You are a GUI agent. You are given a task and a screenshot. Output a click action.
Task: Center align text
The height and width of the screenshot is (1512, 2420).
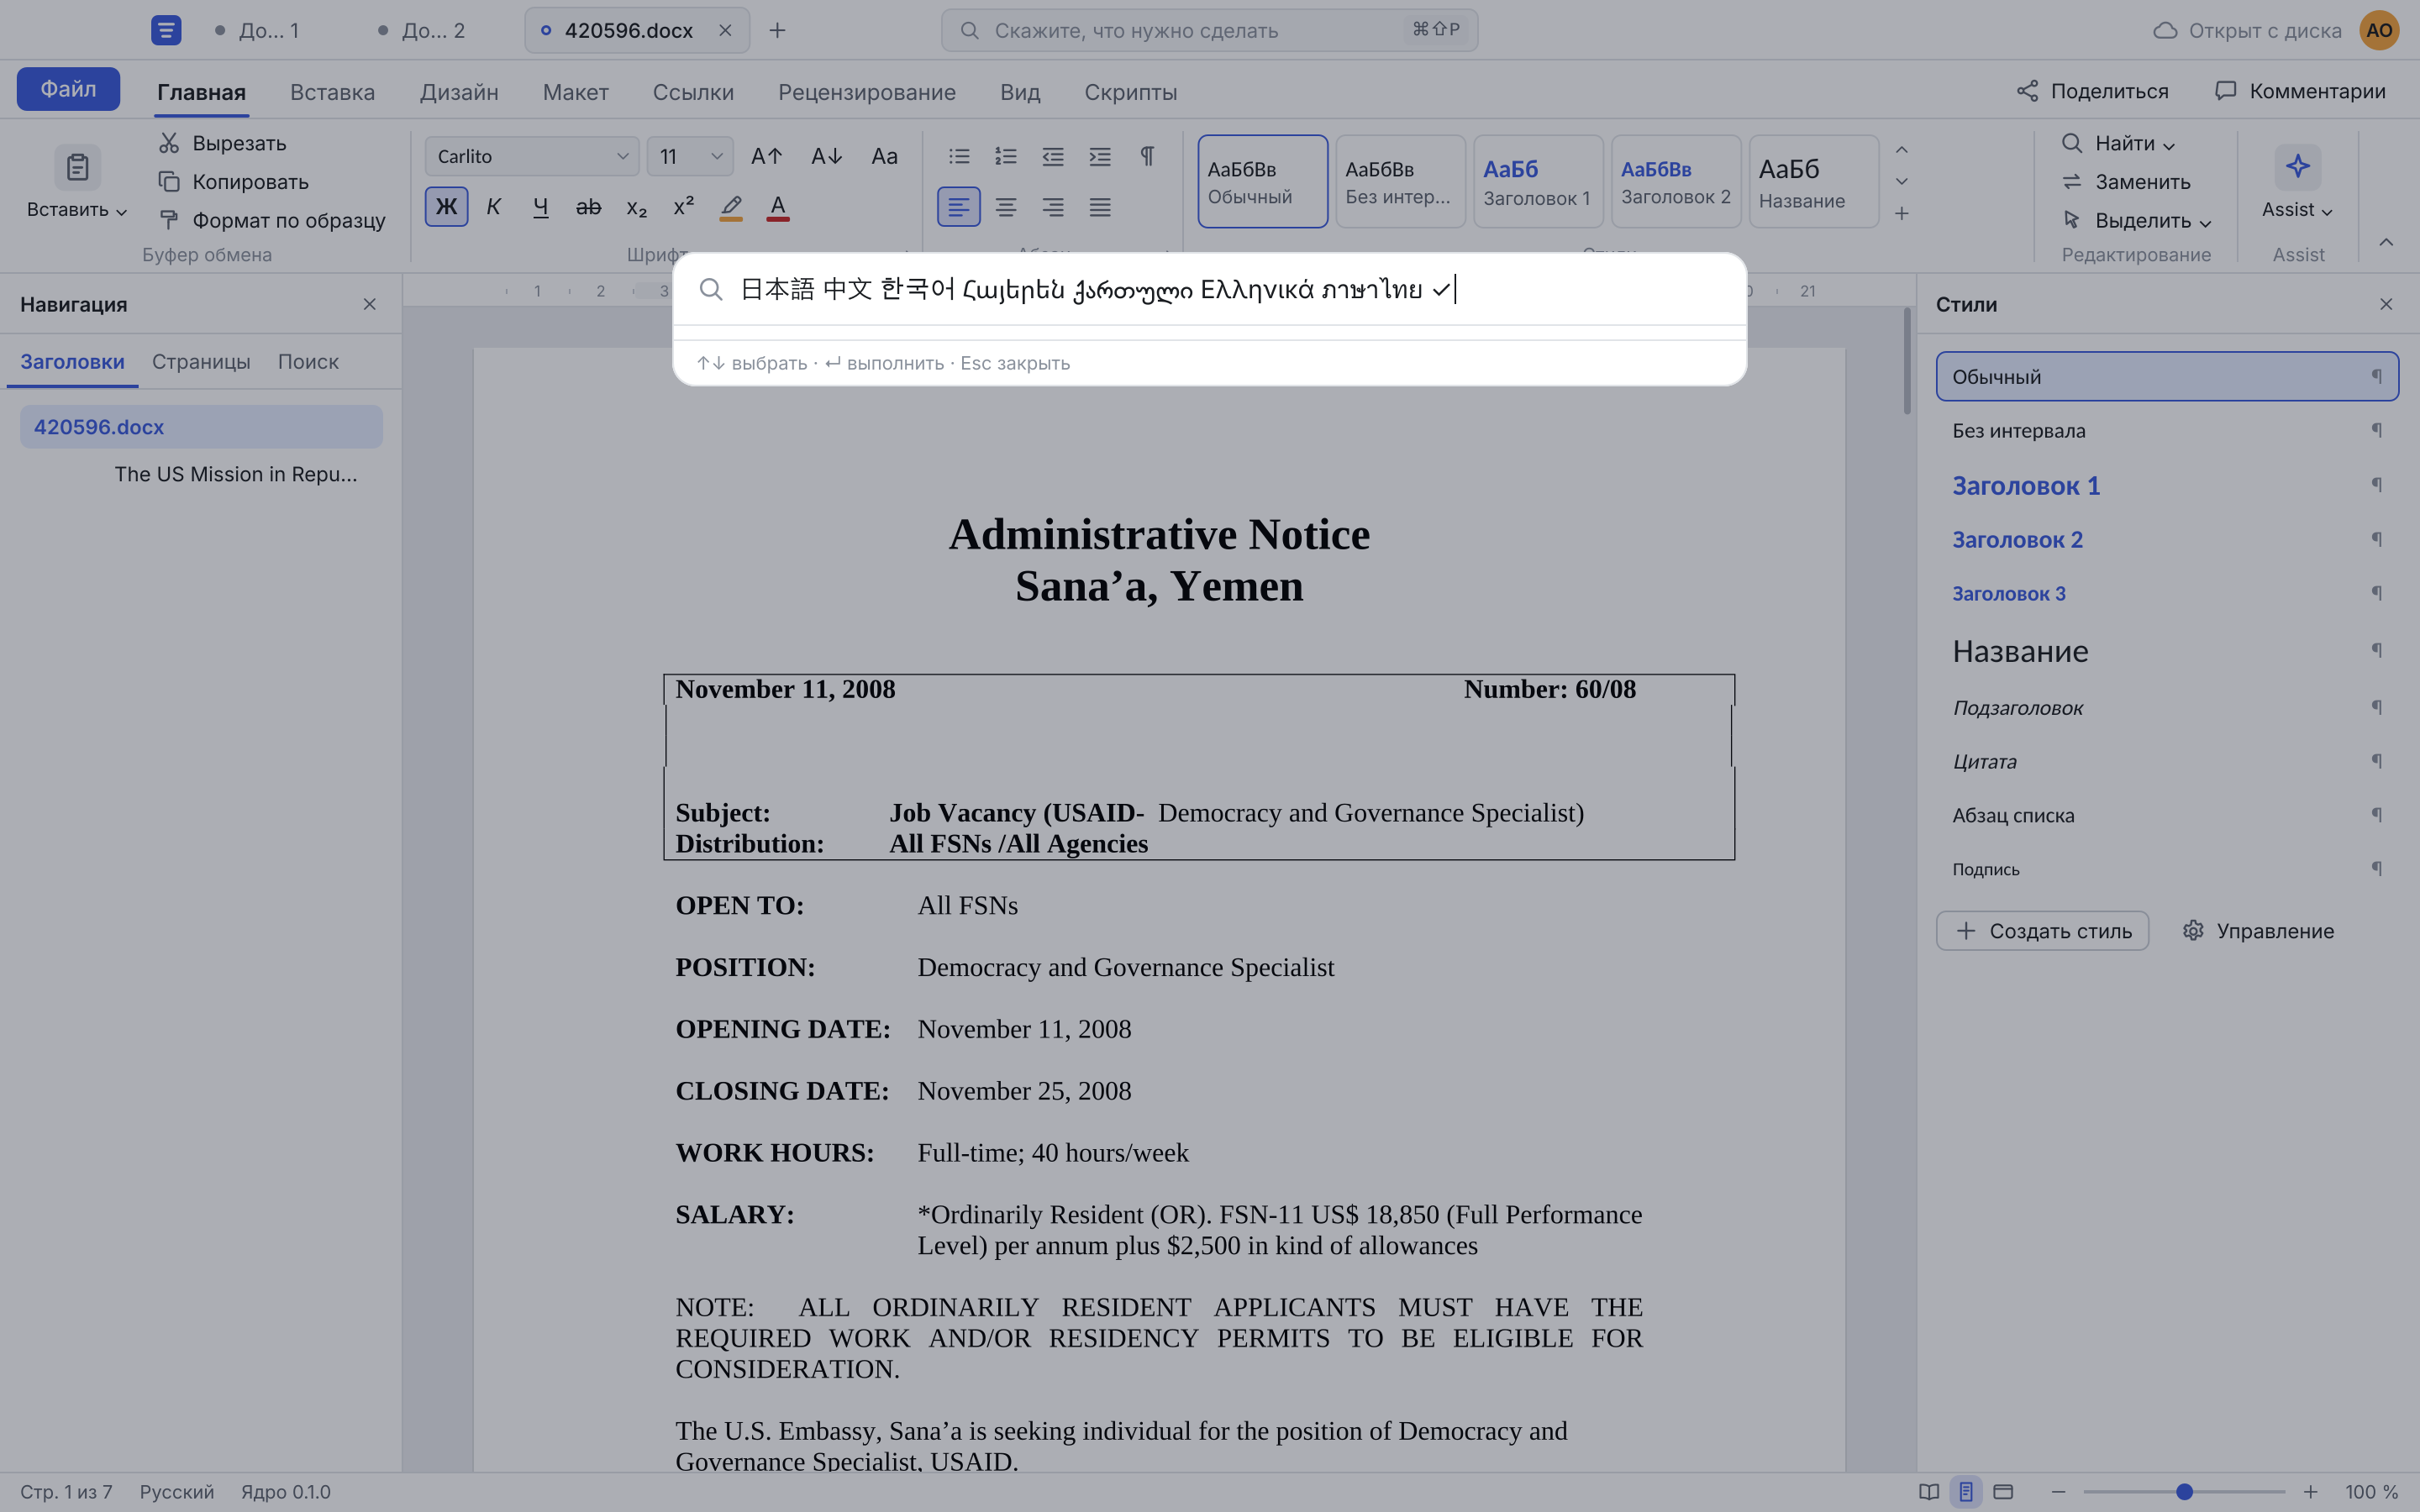tap(1006, 207)
